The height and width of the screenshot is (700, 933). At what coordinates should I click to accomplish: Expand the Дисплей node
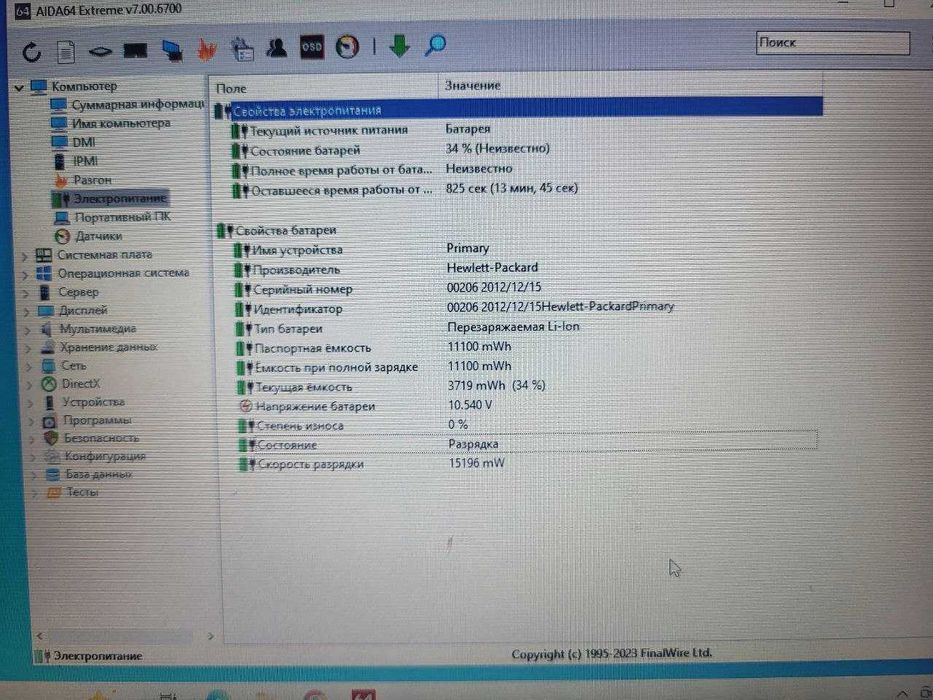click(27, 311)
